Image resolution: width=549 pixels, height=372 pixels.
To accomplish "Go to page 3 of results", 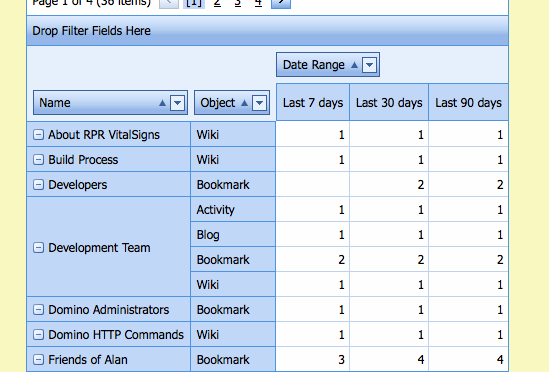I will (238, 3).
